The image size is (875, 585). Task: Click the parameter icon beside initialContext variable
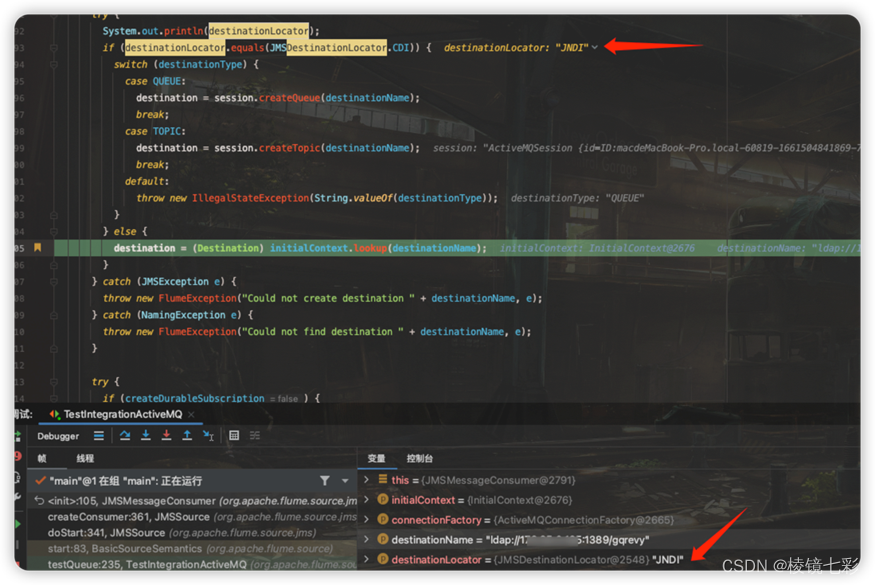[x=383, y=500]
